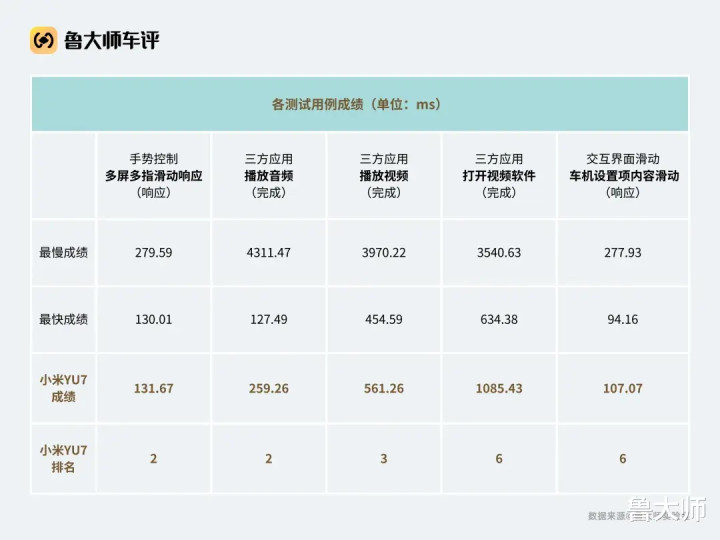Click the 小米YU7 score 131.67
Viewport: 720px width, 540px height.
point(154,388)
